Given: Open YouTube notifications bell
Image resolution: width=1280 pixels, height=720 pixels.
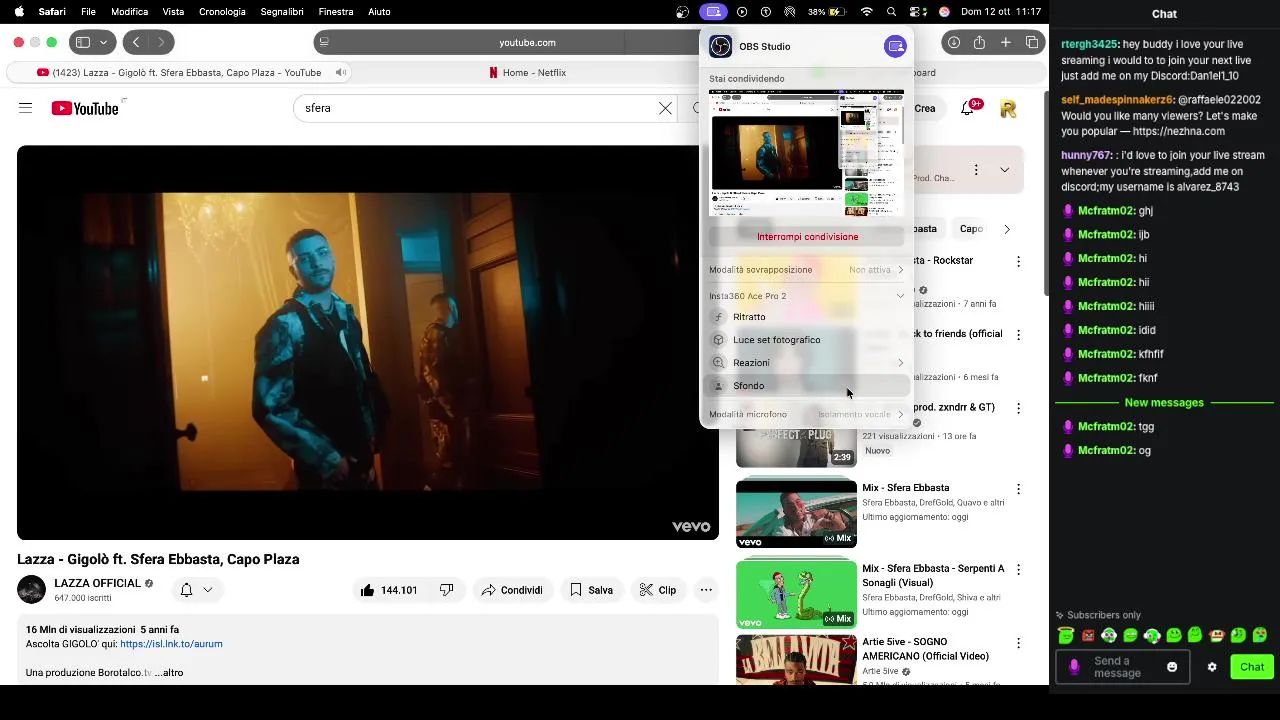Looking at the screenshot, I should [967, 108].
